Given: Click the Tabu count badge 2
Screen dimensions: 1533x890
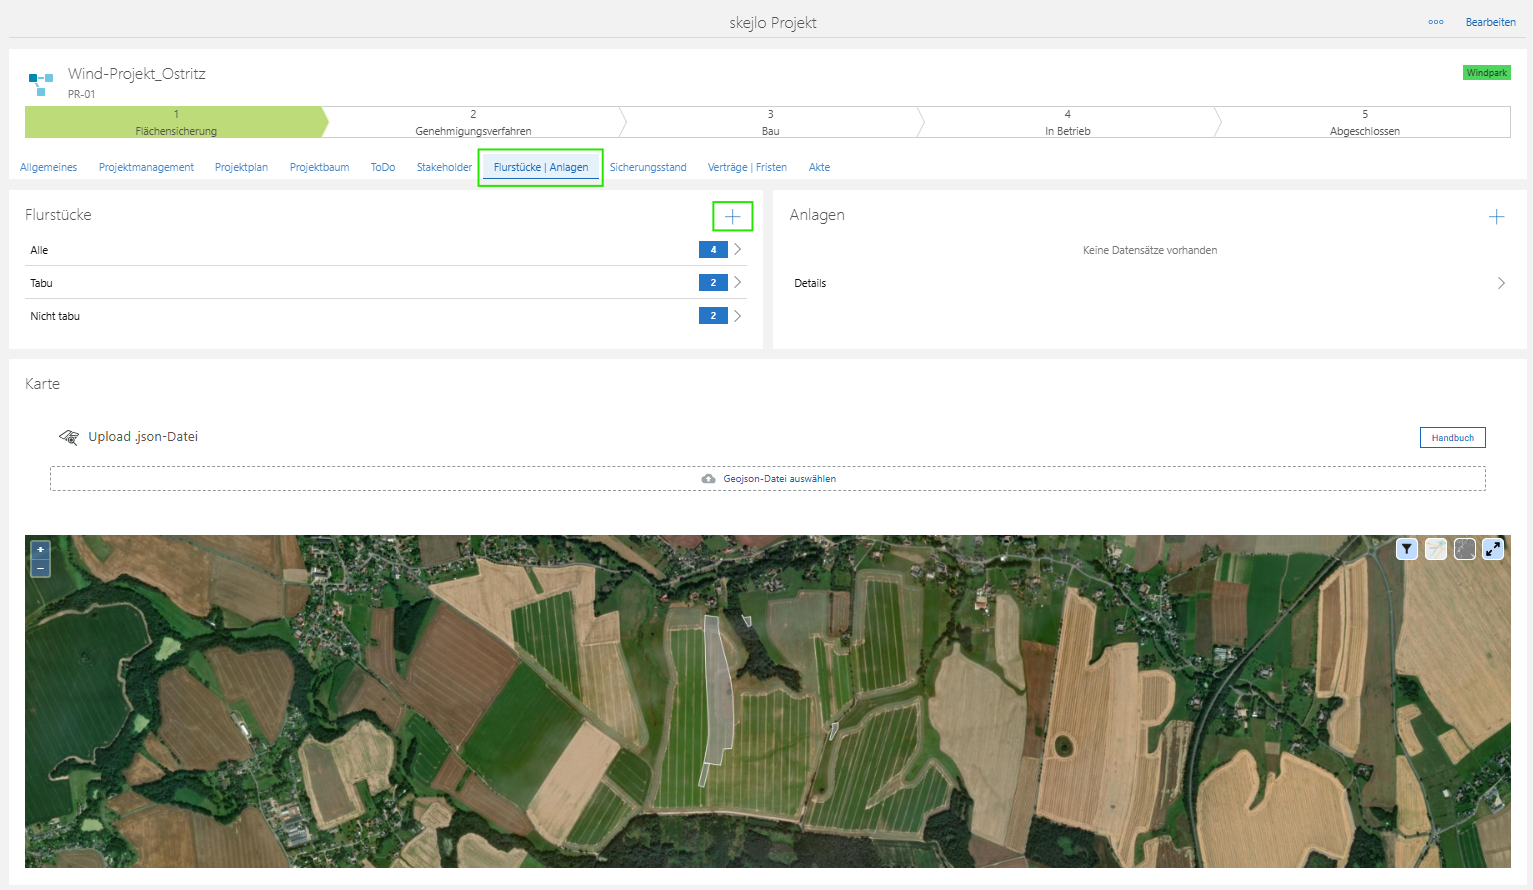Looking at the screenshot, I should tap(713, 283).
